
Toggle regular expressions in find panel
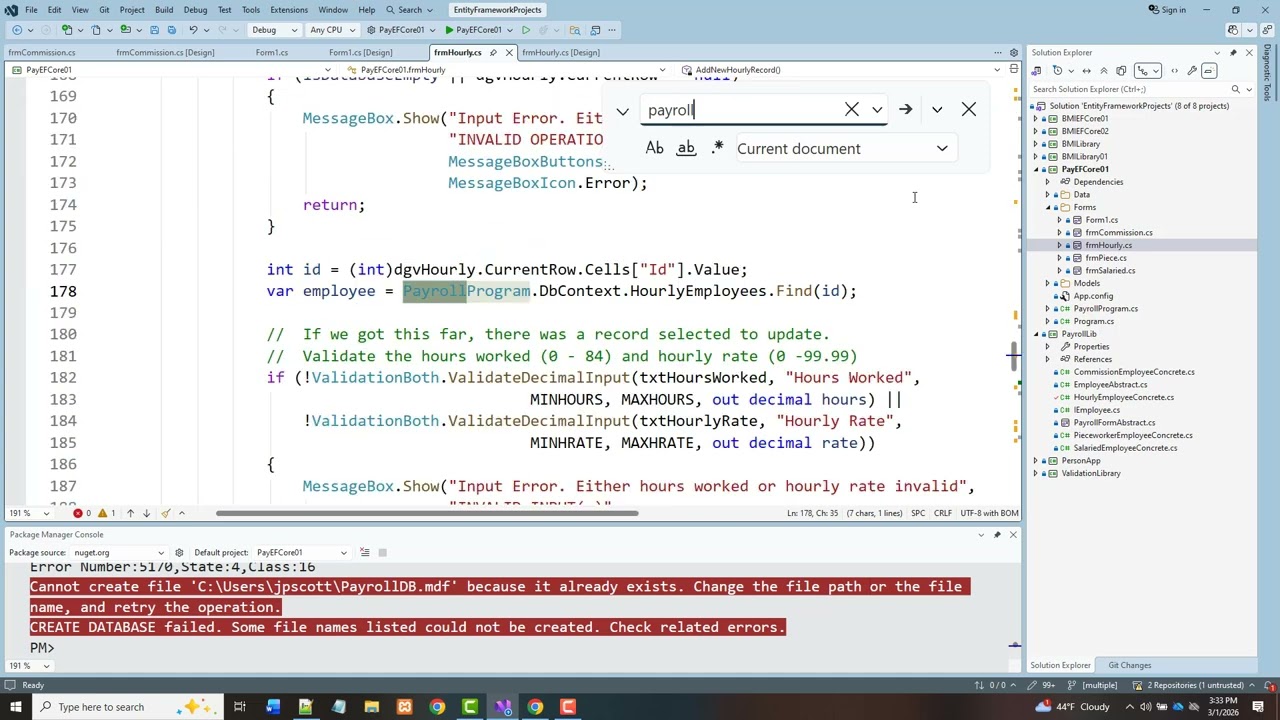click(717, 148)
